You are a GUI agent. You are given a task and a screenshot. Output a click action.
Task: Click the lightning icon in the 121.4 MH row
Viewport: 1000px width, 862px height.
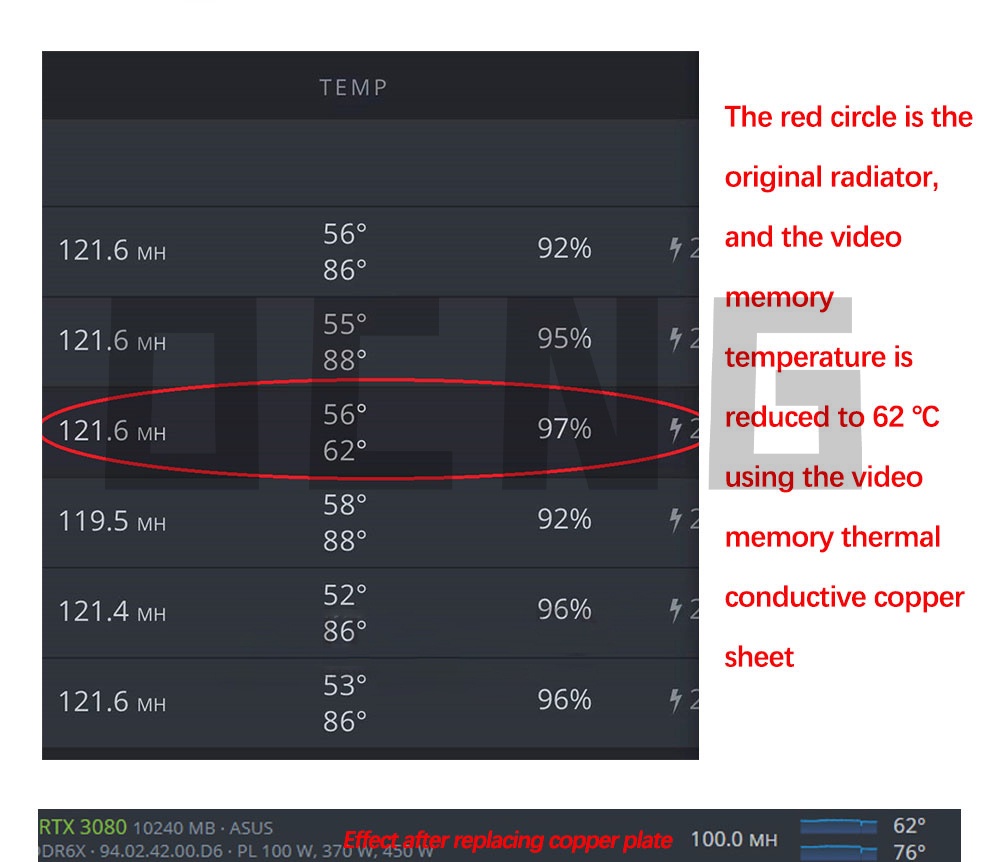pyautogui.click(x=676, y=610)
